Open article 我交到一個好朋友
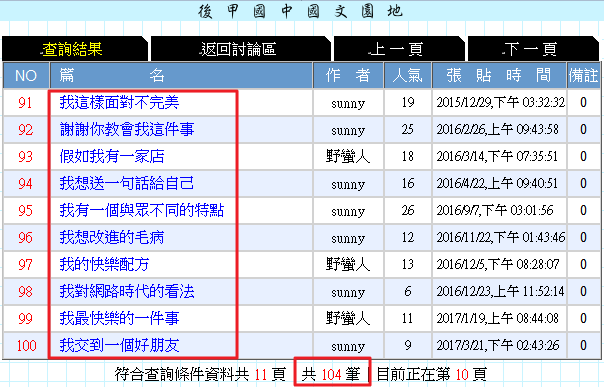This screenshot has width=604, height=387. pos(119,345)
